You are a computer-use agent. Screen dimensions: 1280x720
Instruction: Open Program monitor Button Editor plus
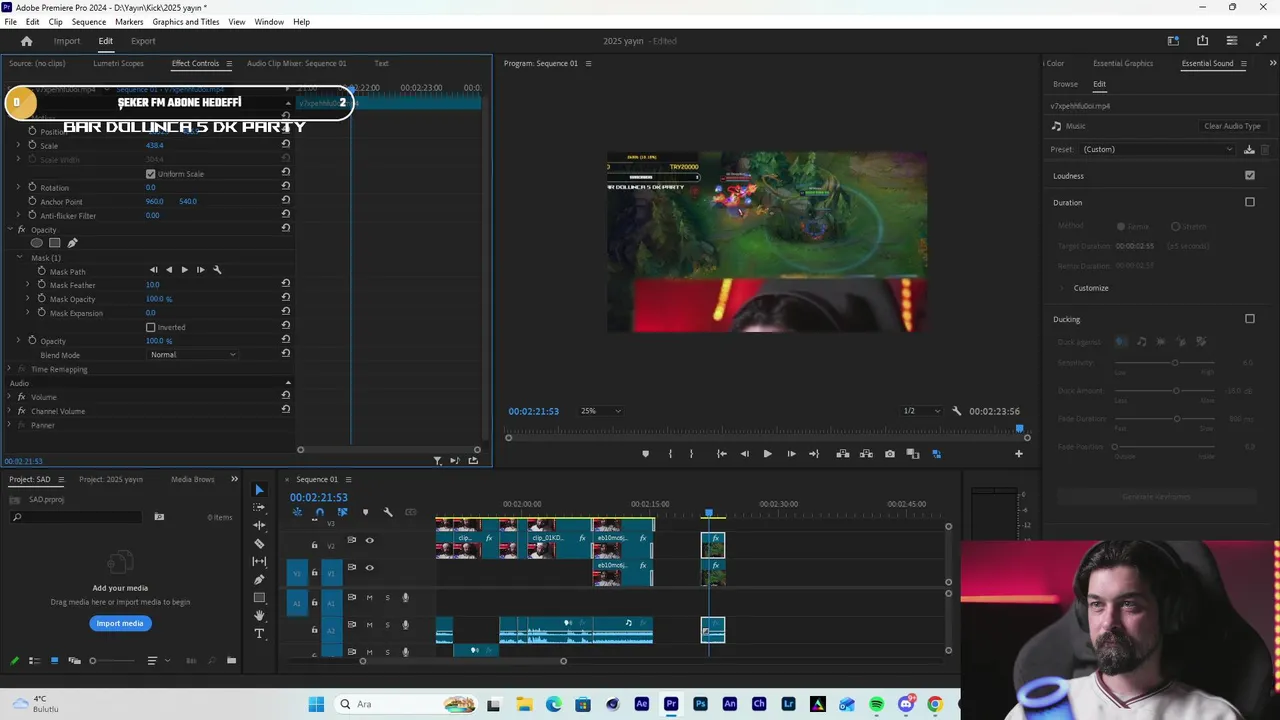[1019, 454]
